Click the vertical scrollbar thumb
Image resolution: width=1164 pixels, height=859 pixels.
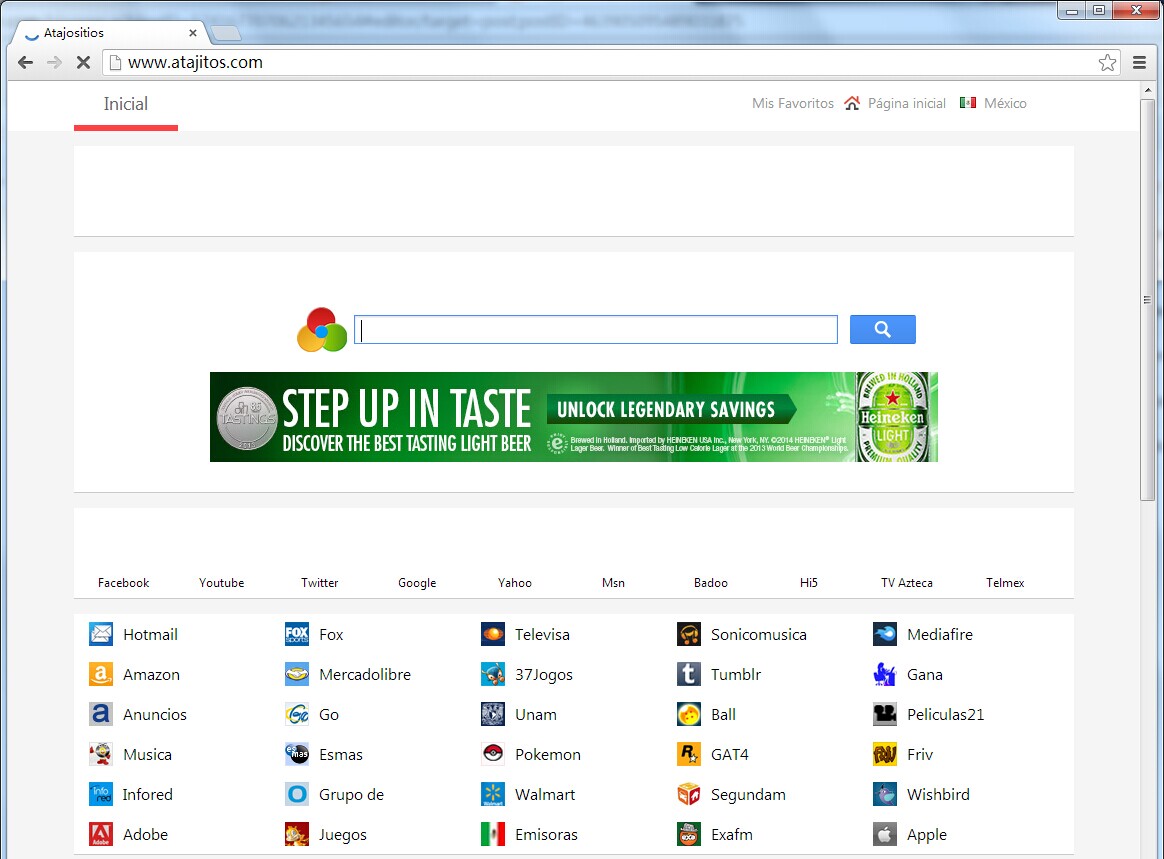(1148, 300)
